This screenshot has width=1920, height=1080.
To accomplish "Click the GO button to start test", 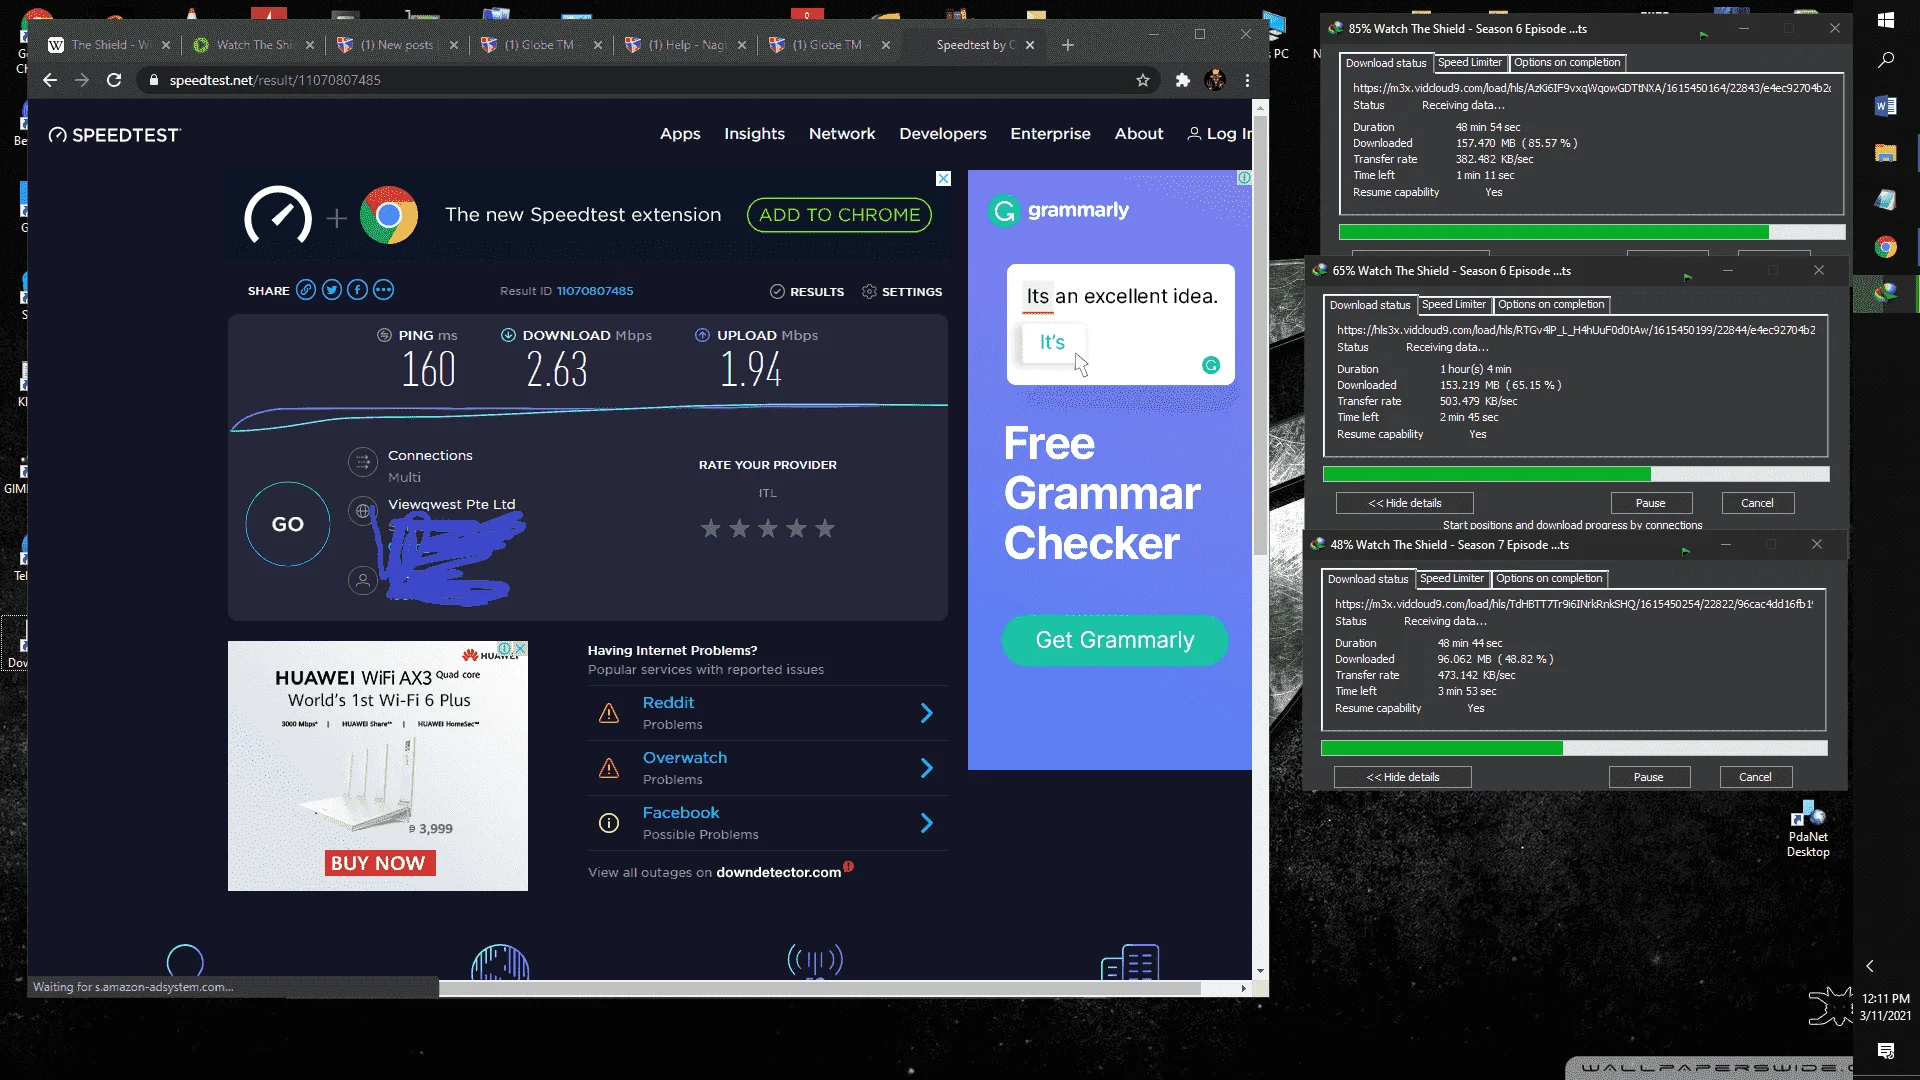I will 288,524.
